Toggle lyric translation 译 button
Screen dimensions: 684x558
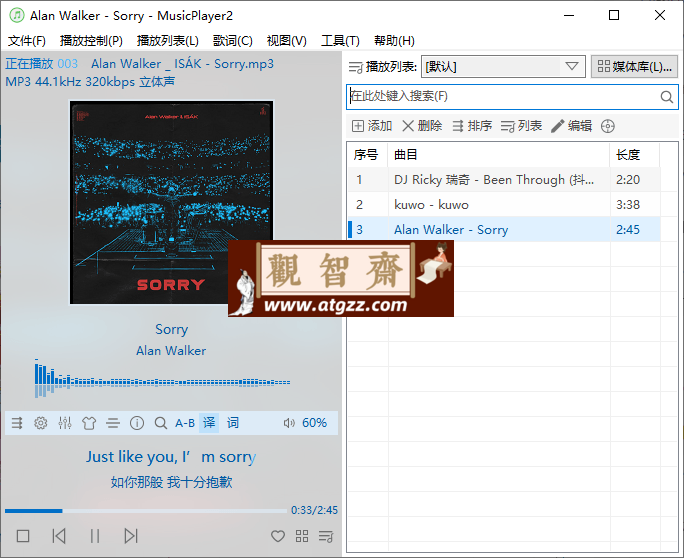coord(209,423)
